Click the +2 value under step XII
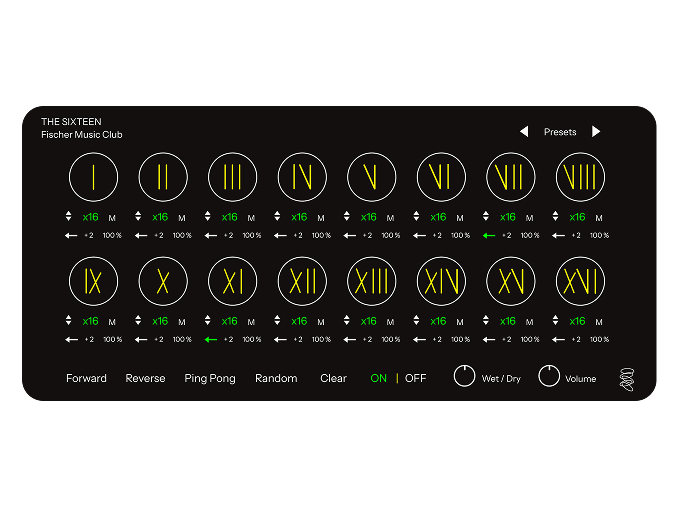Screen dimensions: 677x508 298,340
